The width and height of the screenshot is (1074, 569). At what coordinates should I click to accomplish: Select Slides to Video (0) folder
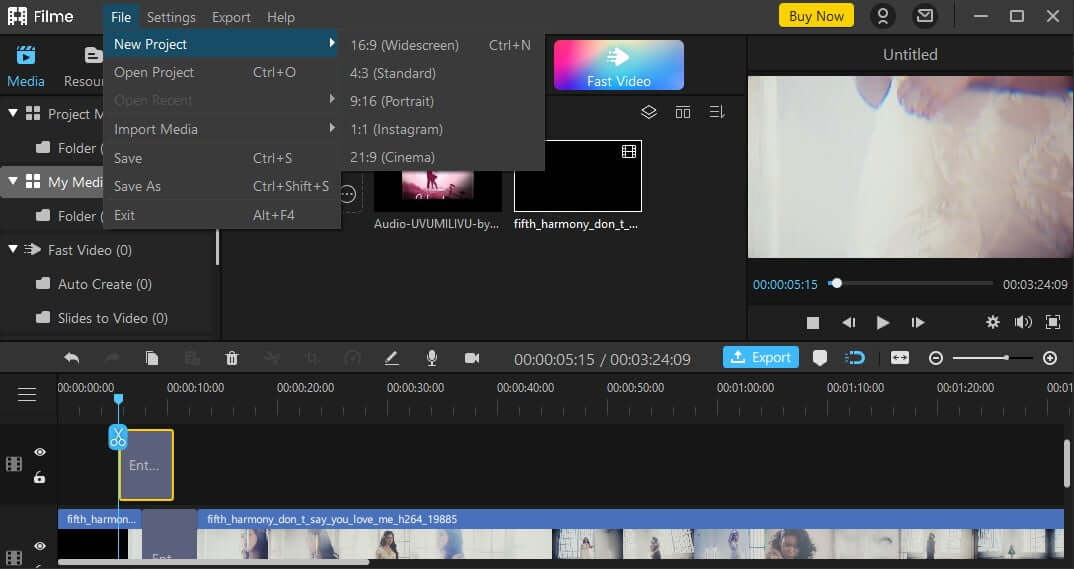click(x=112, y=318)
